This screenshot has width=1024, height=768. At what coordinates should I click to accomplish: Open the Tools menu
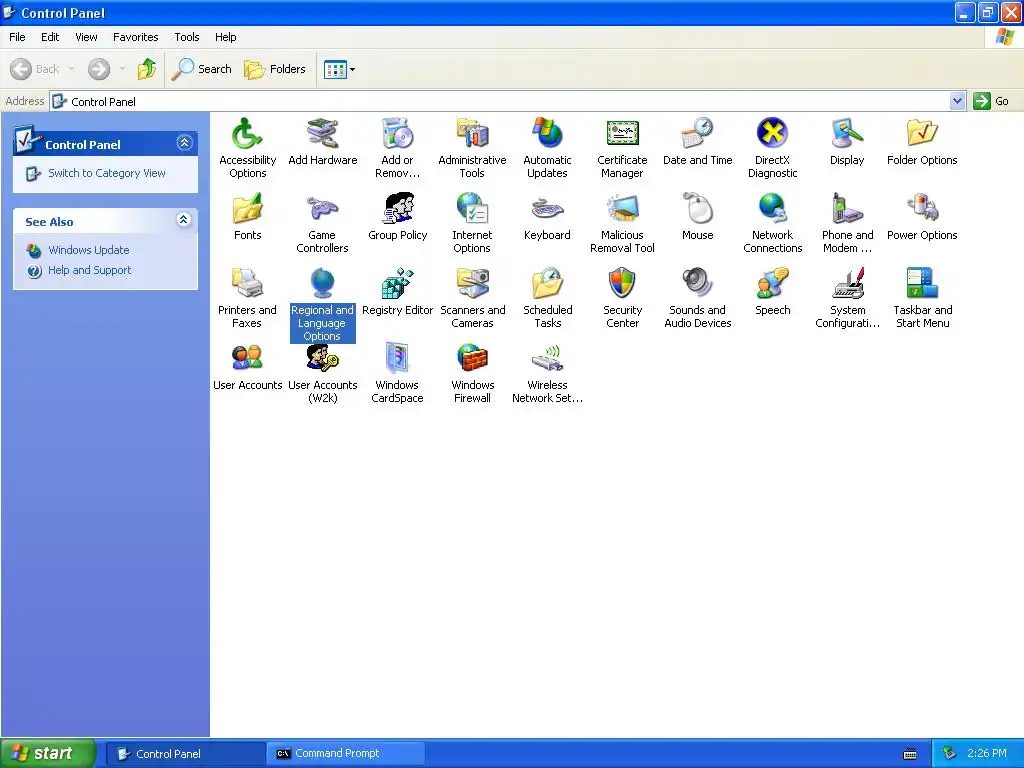pyautogui.click(x=187, y=37)
